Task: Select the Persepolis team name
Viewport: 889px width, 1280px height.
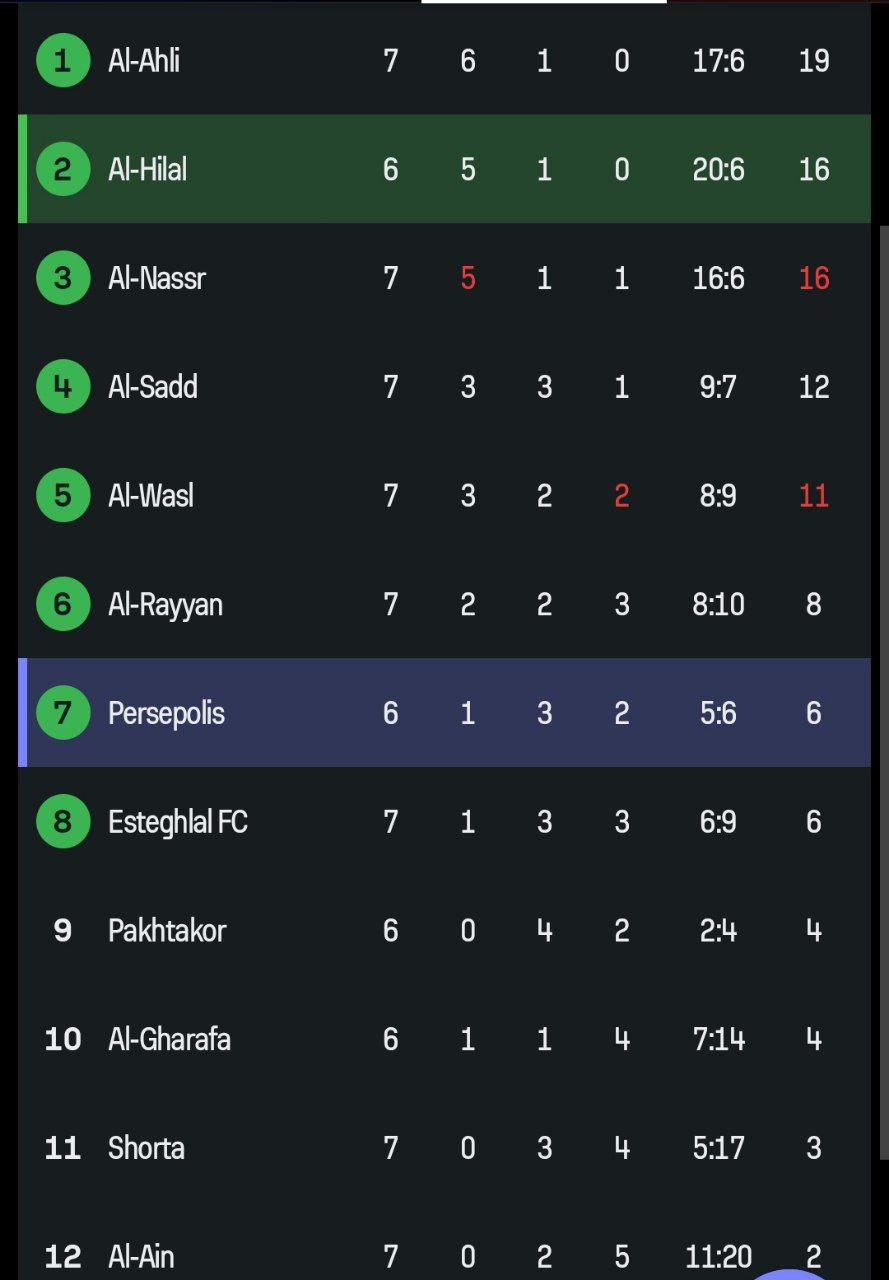Action: [166, 713]
